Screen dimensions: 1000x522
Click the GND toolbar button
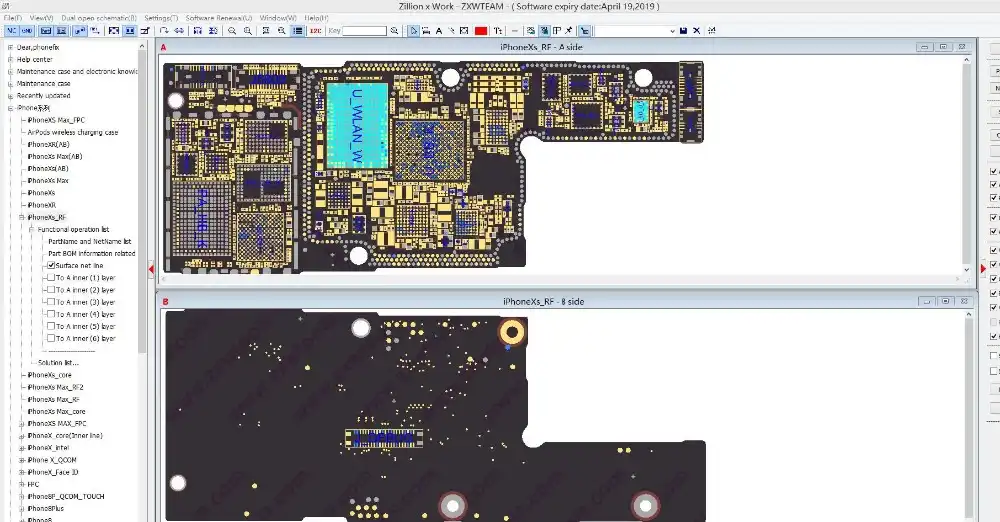click(27, 31)
